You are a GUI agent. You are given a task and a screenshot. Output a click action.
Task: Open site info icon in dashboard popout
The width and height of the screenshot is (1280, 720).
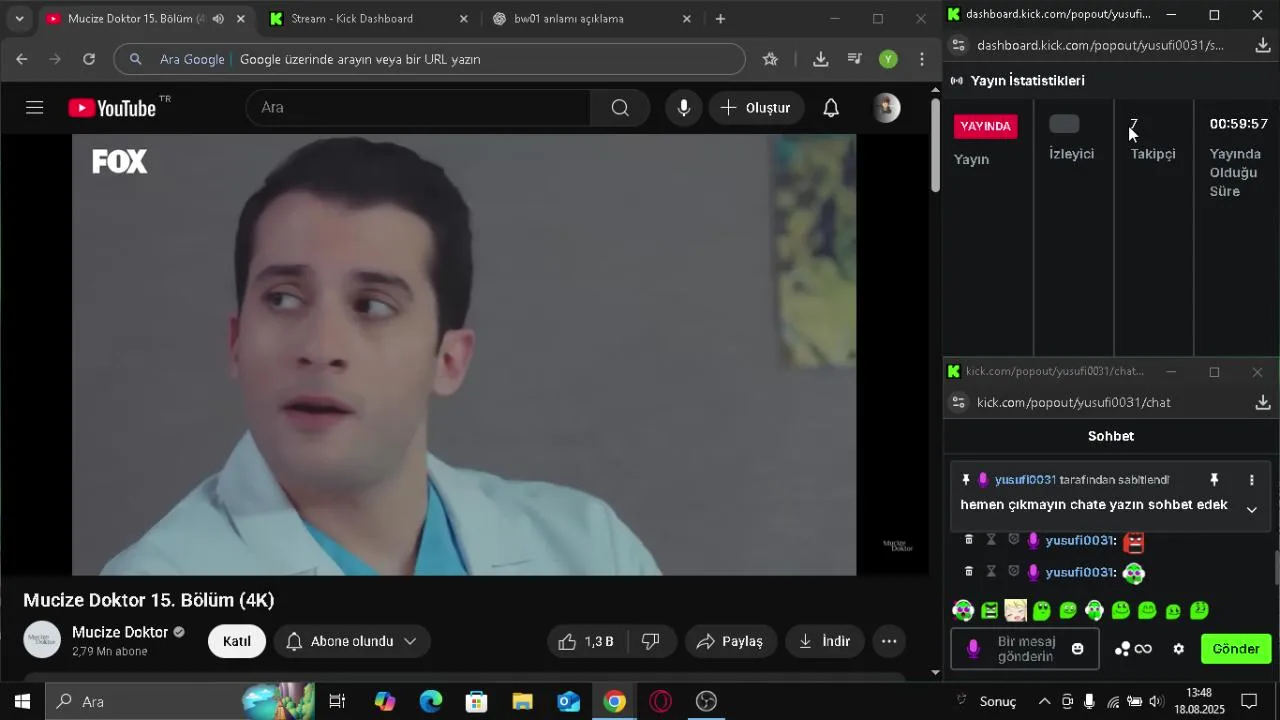(x=958, y=45)
